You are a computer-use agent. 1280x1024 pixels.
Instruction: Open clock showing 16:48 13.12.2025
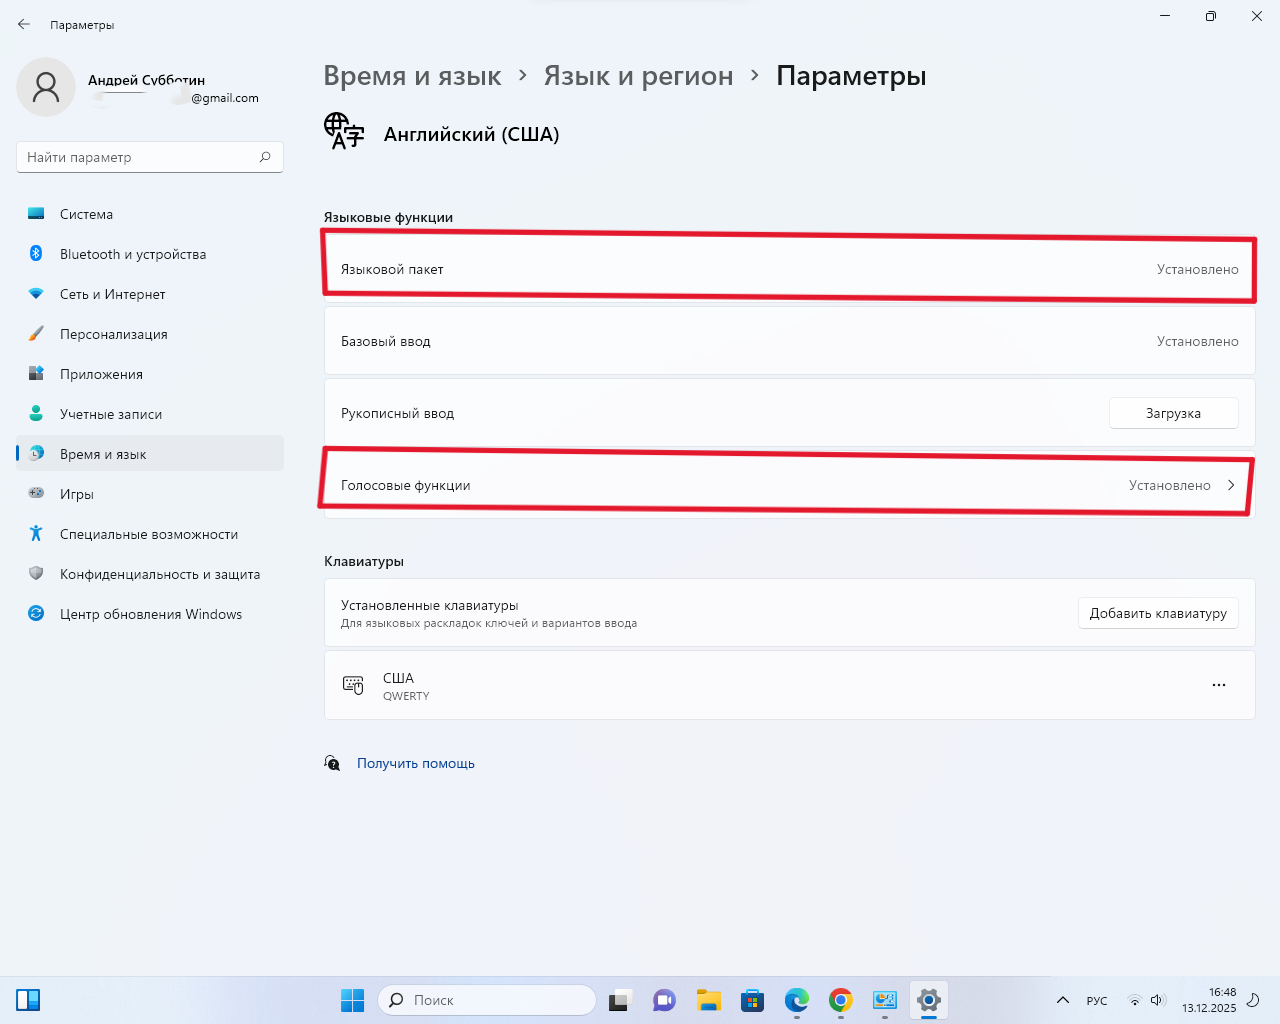(1209, 1000)
